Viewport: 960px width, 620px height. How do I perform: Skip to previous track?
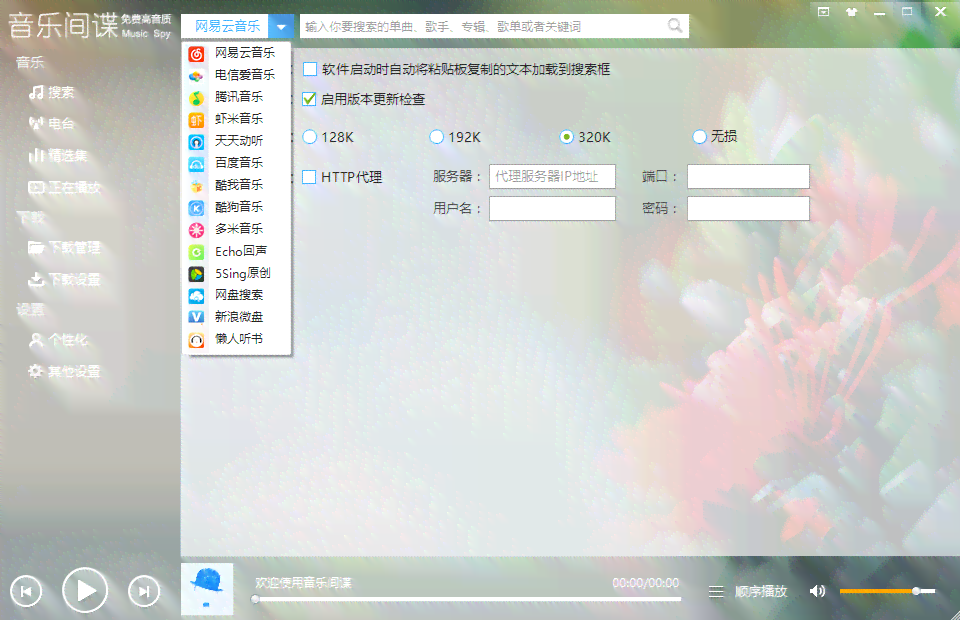pyautogui.click(x=26, y=591)
